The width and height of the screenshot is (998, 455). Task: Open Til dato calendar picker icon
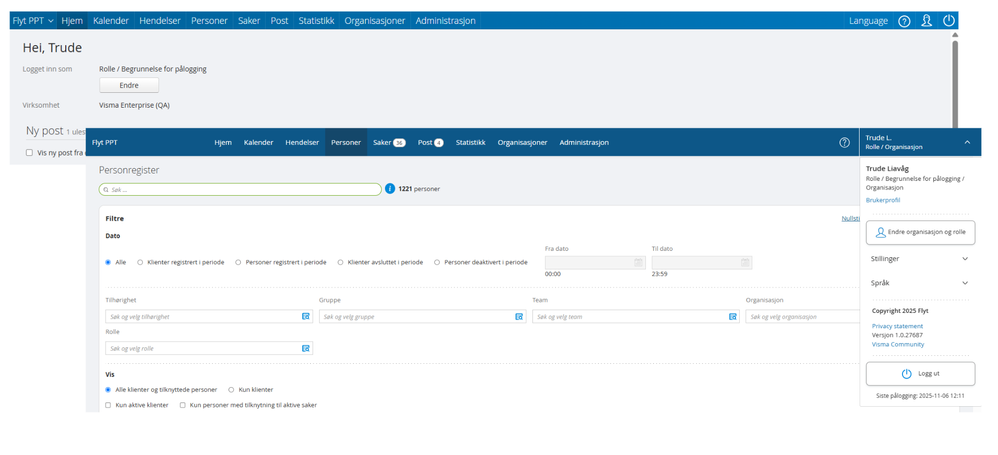[745, 262]
